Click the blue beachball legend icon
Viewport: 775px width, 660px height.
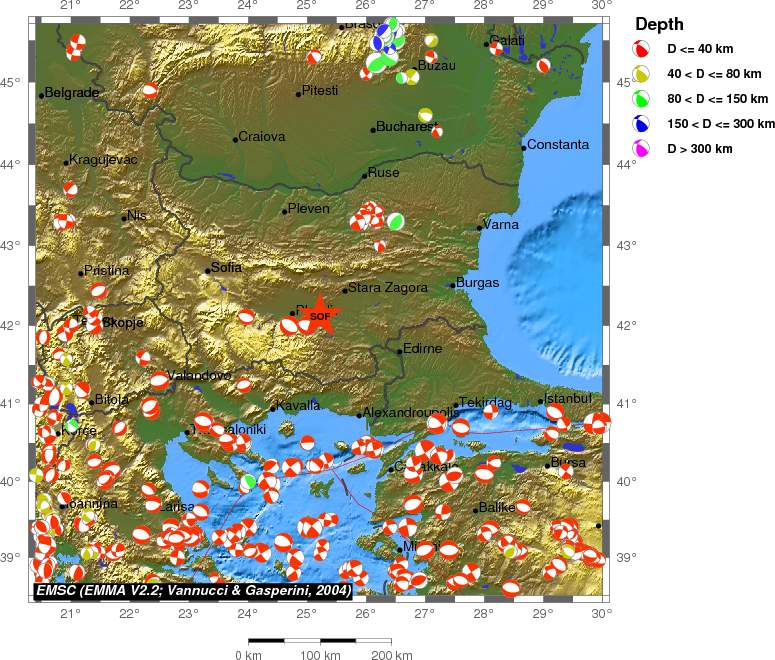(x=641, y=124)
